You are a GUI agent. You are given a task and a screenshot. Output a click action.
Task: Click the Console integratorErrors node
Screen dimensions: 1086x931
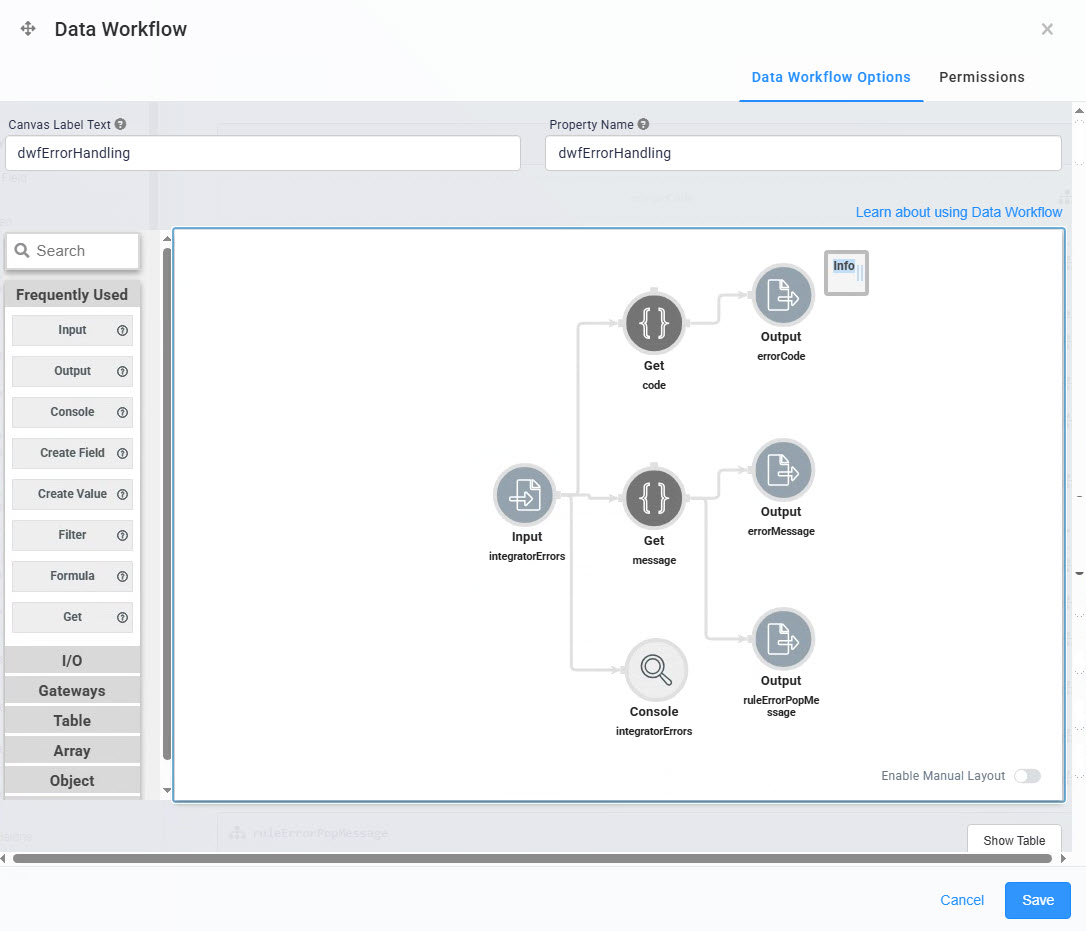click(655, 668)
